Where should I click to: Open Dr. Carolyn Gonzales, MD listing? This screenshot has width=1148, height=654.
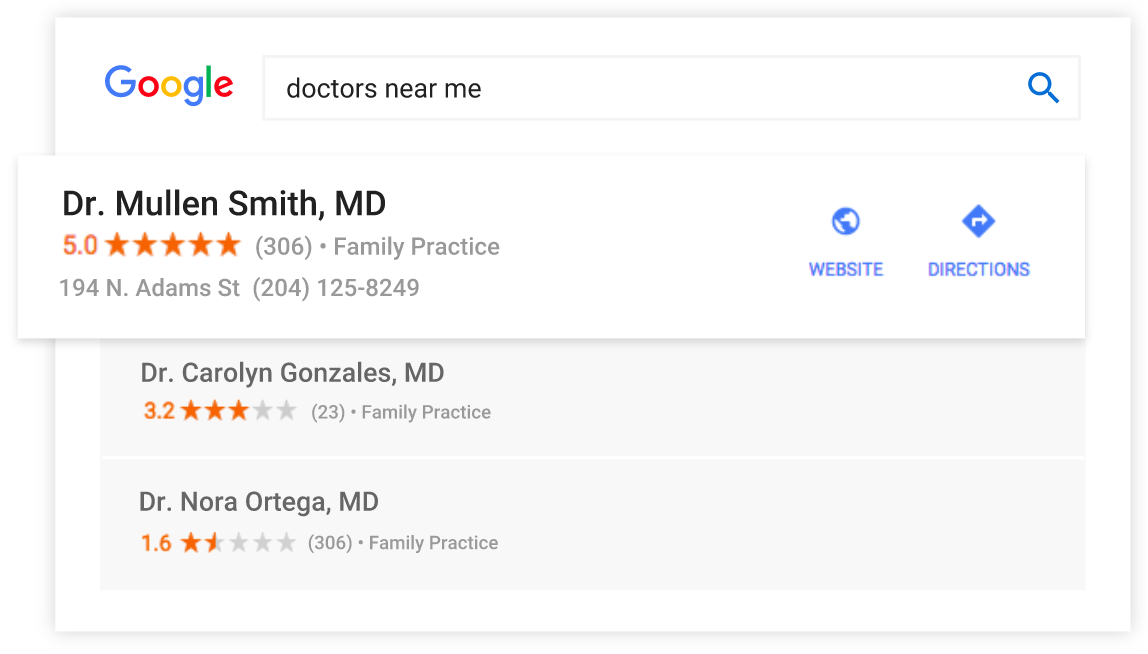click(292, 373)
